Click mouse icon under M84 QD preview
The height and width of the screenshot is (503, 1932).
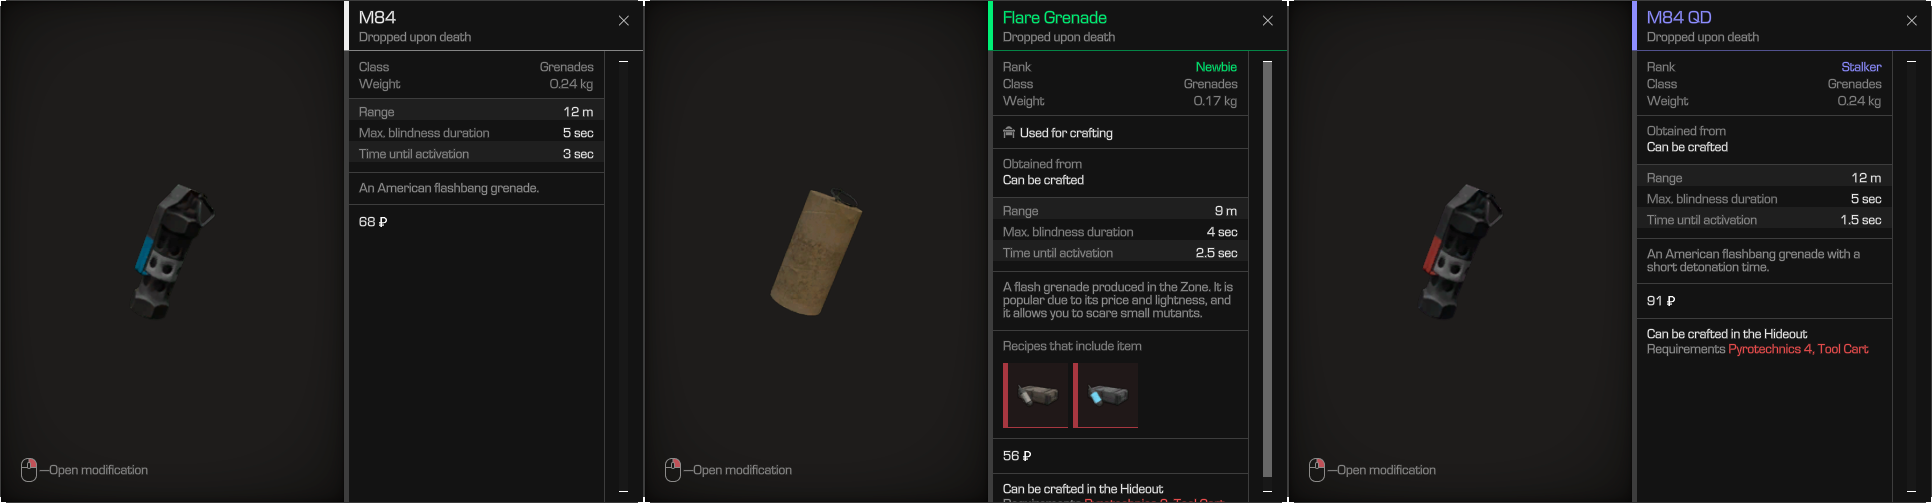pyautogui.click(x=1317, y=470)
